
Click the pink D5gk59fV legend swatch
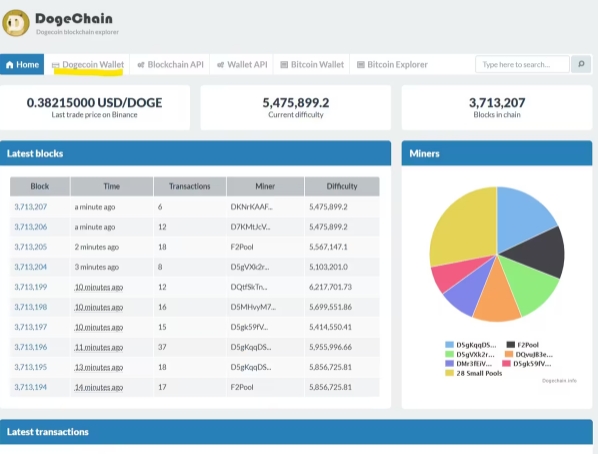(x=506, y=364)
